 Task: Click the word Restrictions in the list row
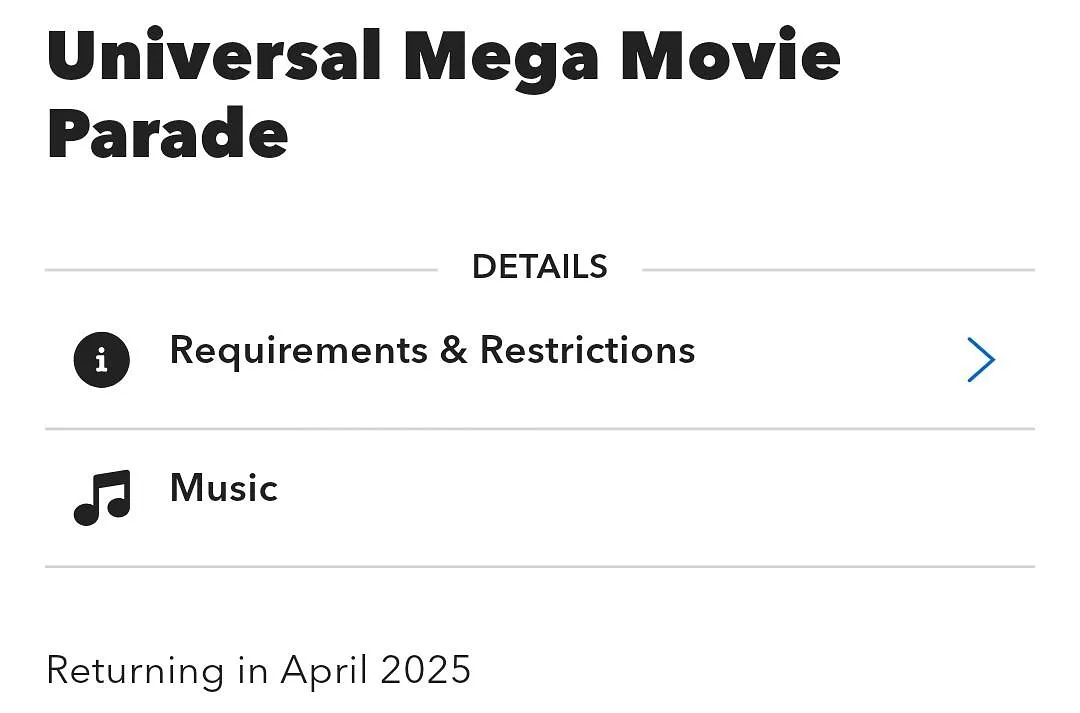point(588,350)
